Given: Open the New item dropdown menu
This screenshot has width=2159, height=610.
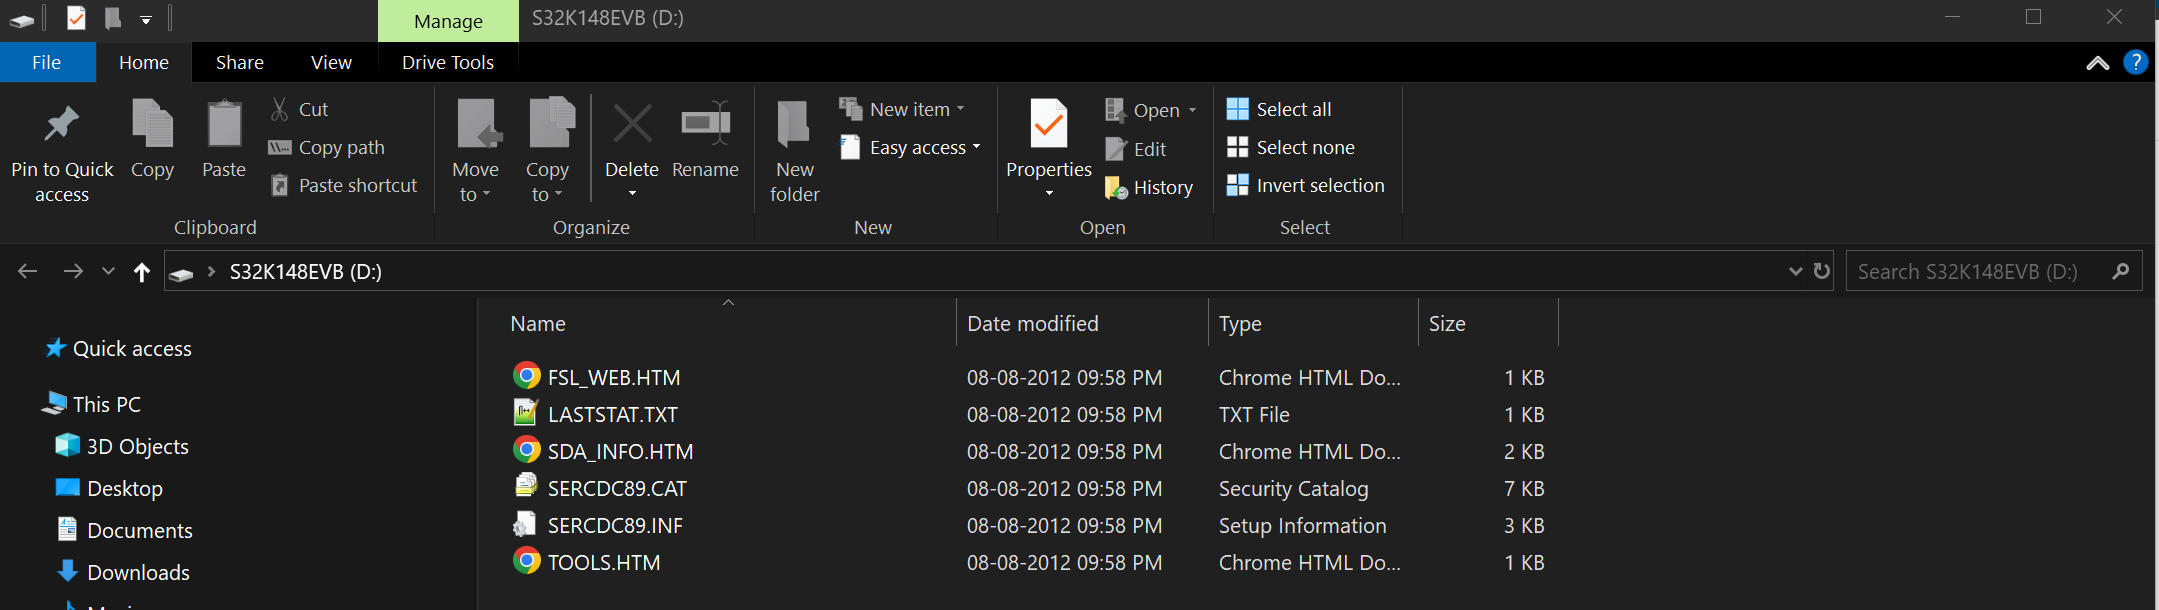Looking at the screenshot, I should [904, 109].
